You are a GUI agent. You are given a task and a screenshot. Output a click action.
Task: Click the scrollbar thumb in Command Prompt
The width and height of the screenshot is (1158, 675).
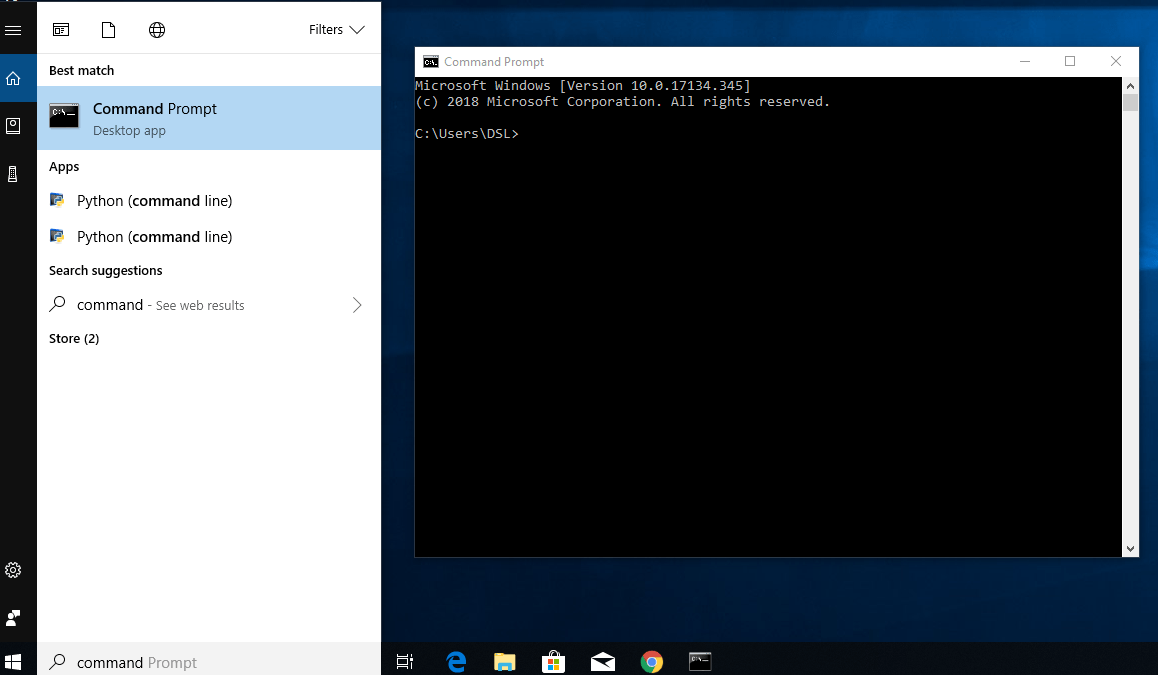click(x=1130, y=103)
